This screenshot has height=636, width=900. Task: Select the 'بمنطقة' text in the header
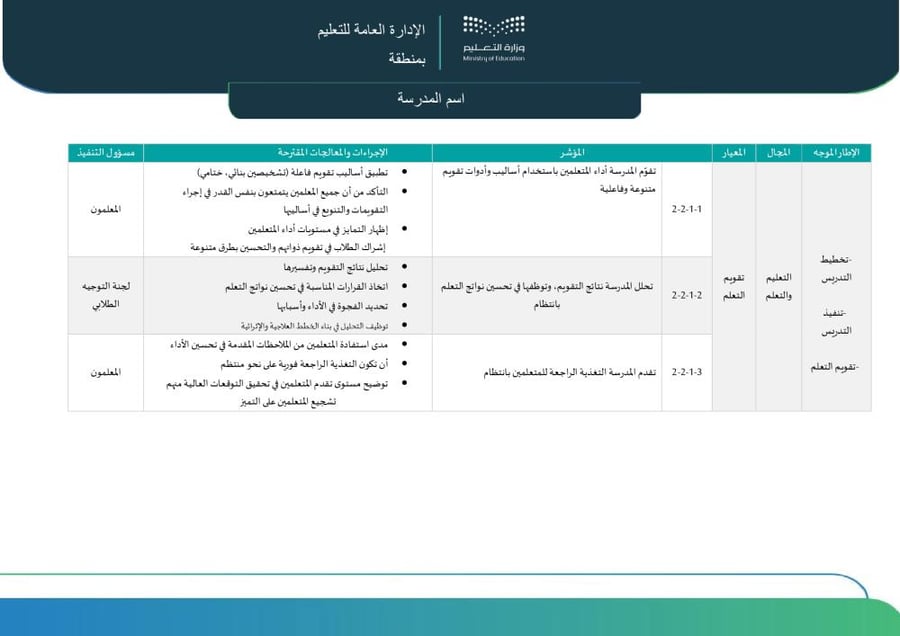pos(407,58)
